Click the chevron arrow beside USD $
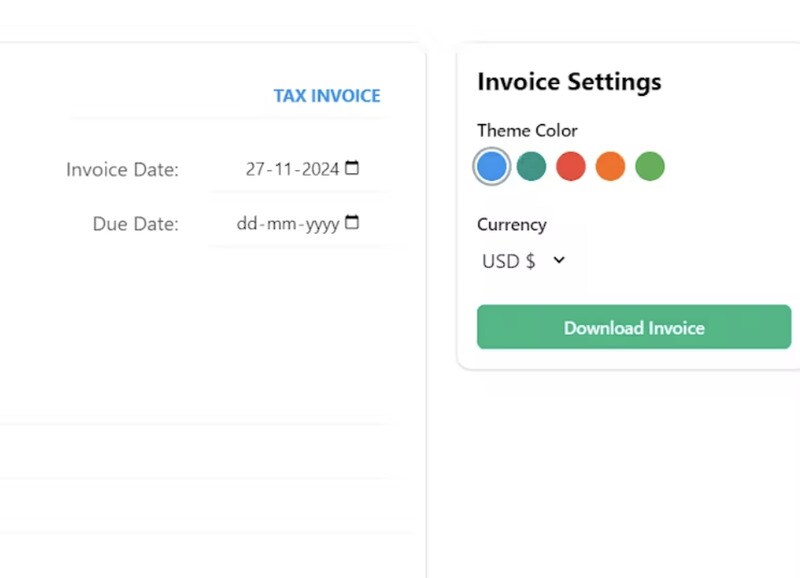Image resolution: width=800 pixels, height=578 pixels. [559, 261]
